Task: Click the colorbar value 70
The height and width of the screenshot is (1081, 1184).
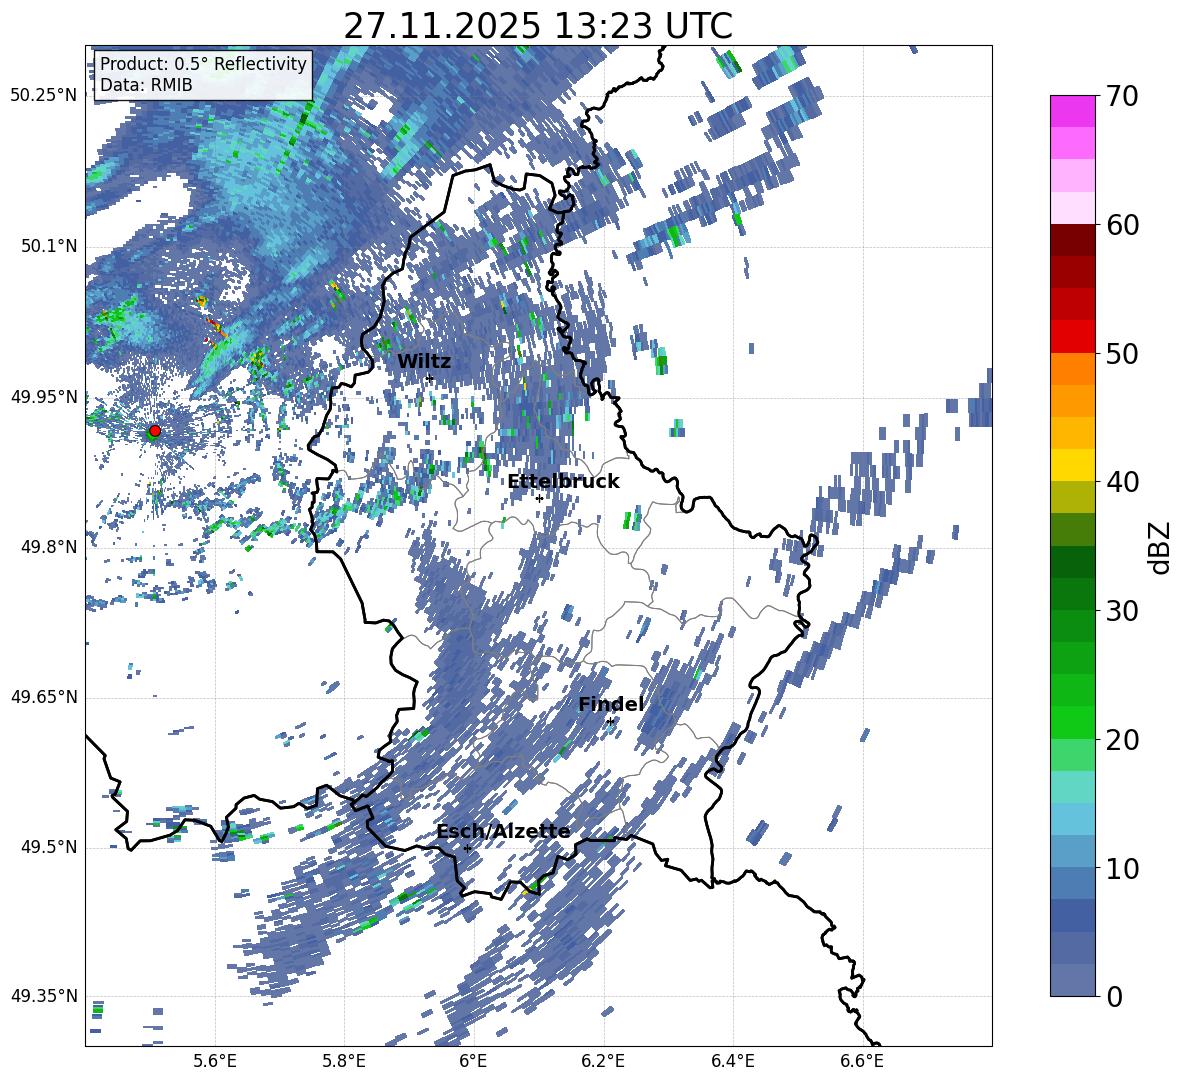Action: (x=1123, y=97)
